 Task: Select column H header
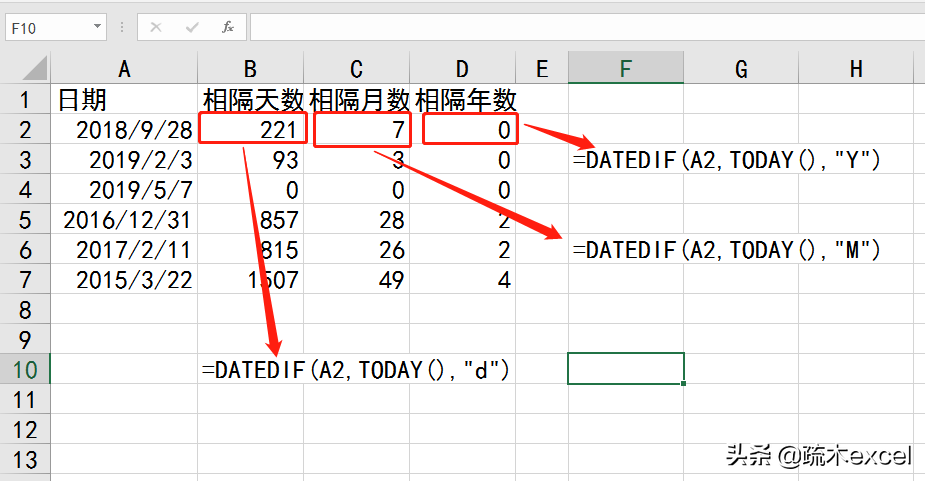tap(856, 68)
